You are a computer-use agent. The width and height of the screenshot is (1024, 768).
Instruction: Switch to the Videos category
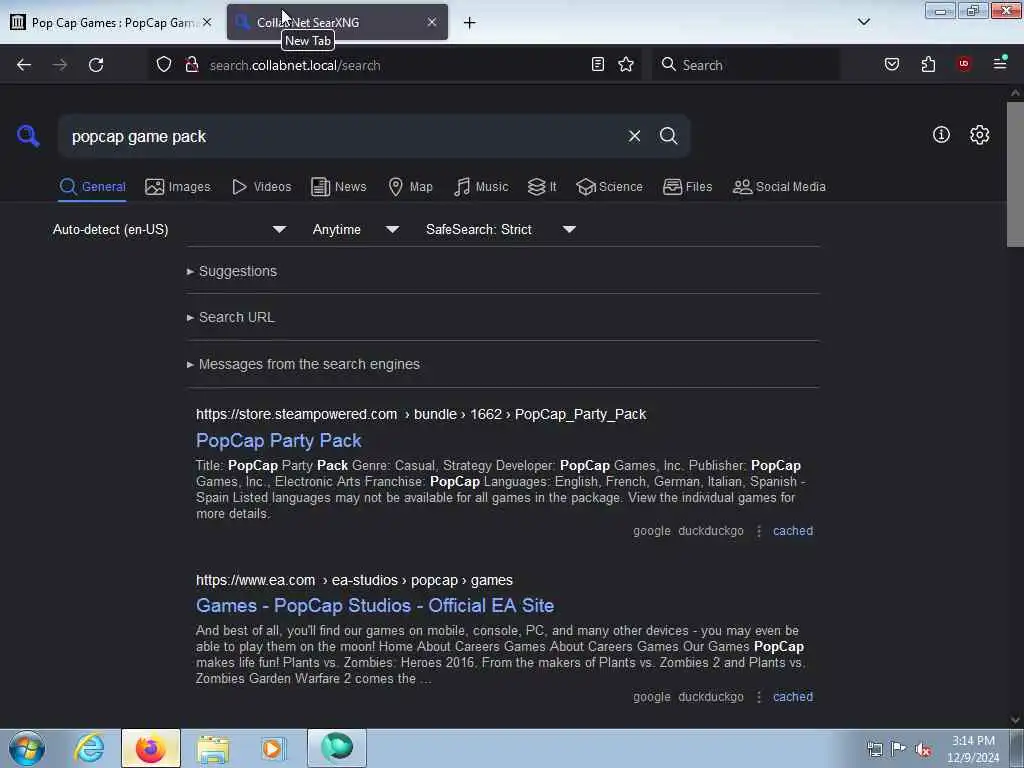261,187
